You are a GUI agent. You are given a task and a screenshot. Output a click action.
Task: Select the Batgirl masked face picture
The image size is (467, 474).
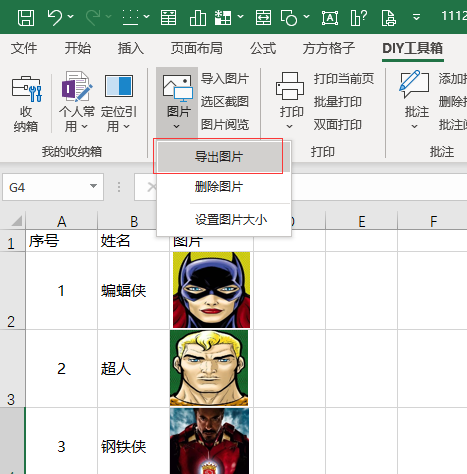pos(211,290)
